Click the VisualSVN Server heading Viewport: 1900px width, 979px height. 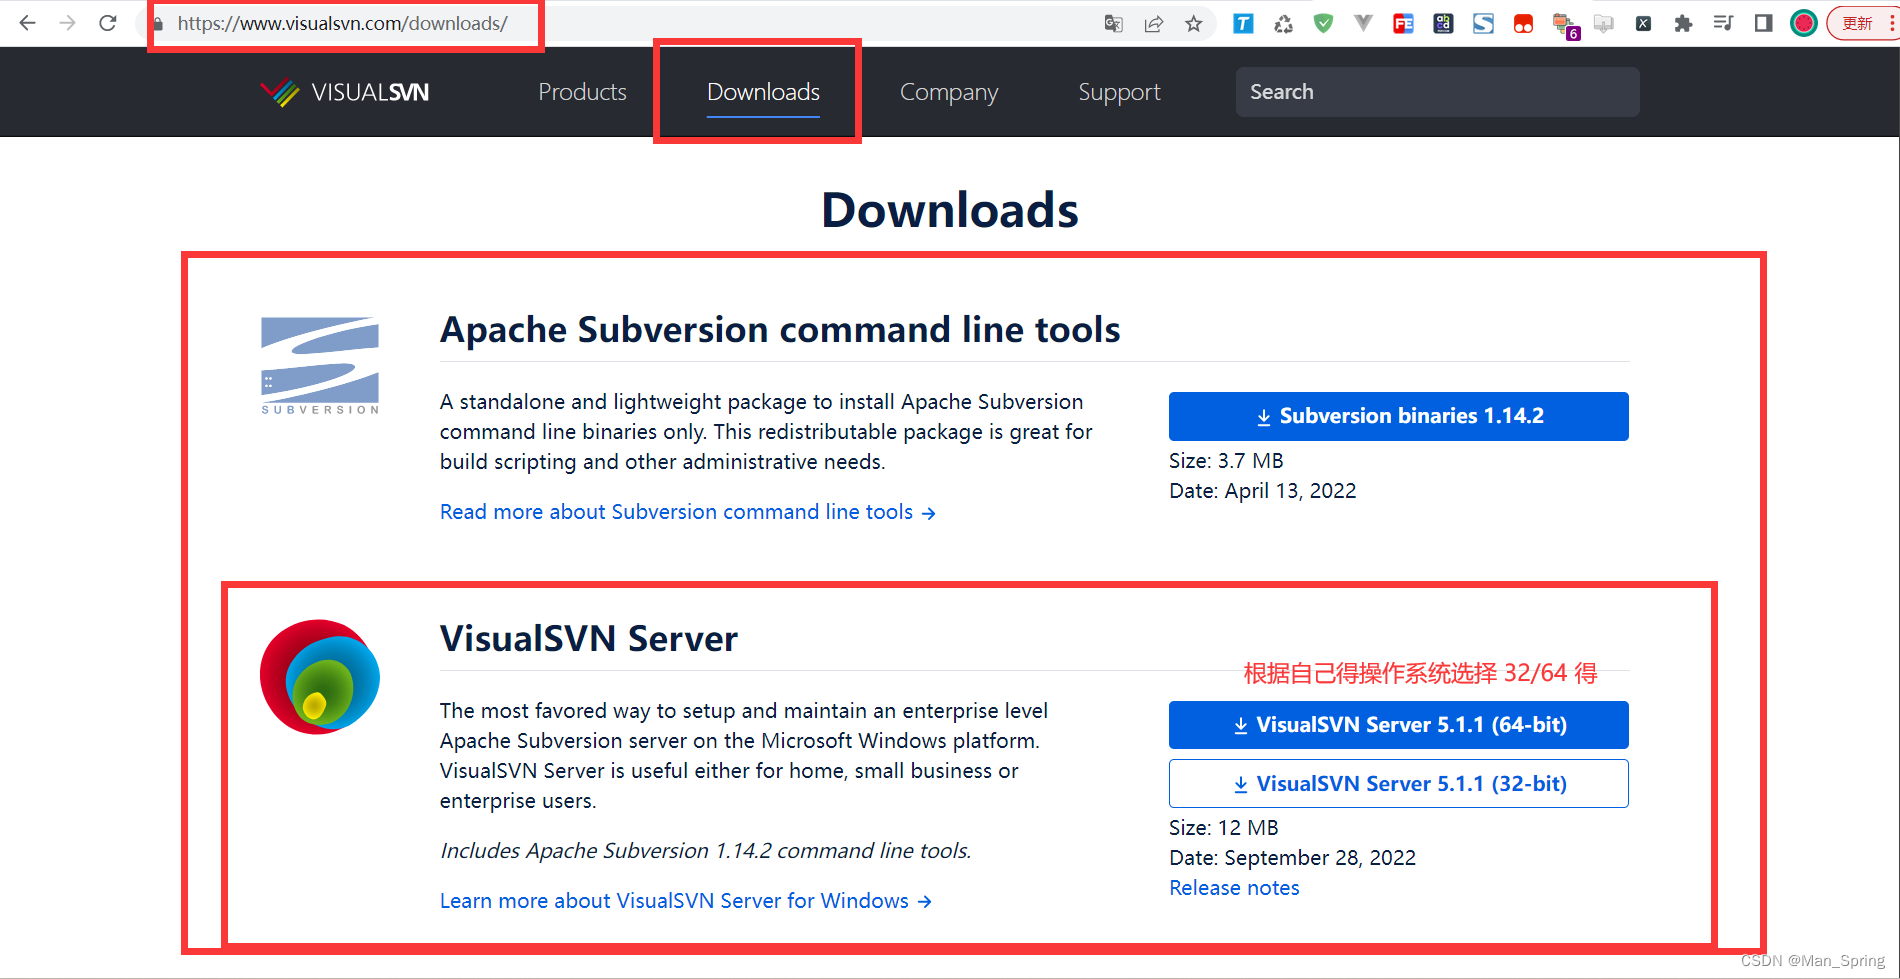589,639
